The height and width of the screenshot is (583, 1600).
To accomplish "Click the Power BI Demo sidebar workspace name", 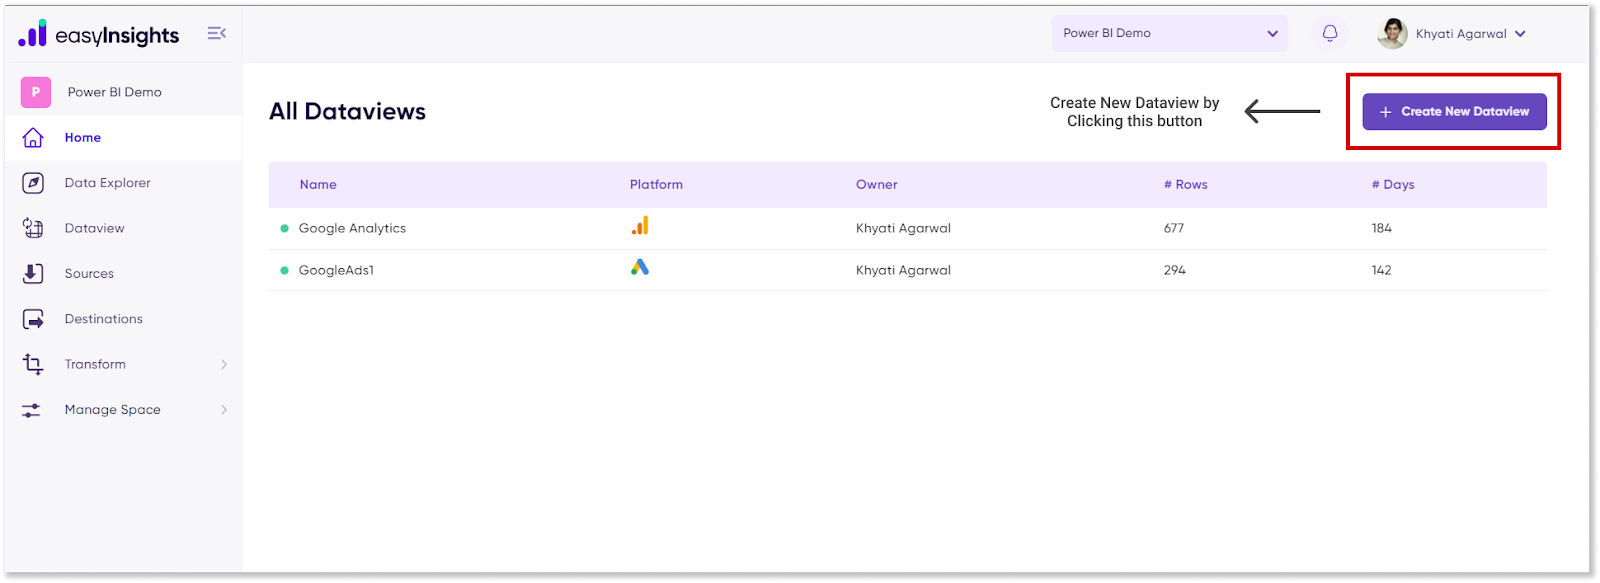I will (115, 92).
